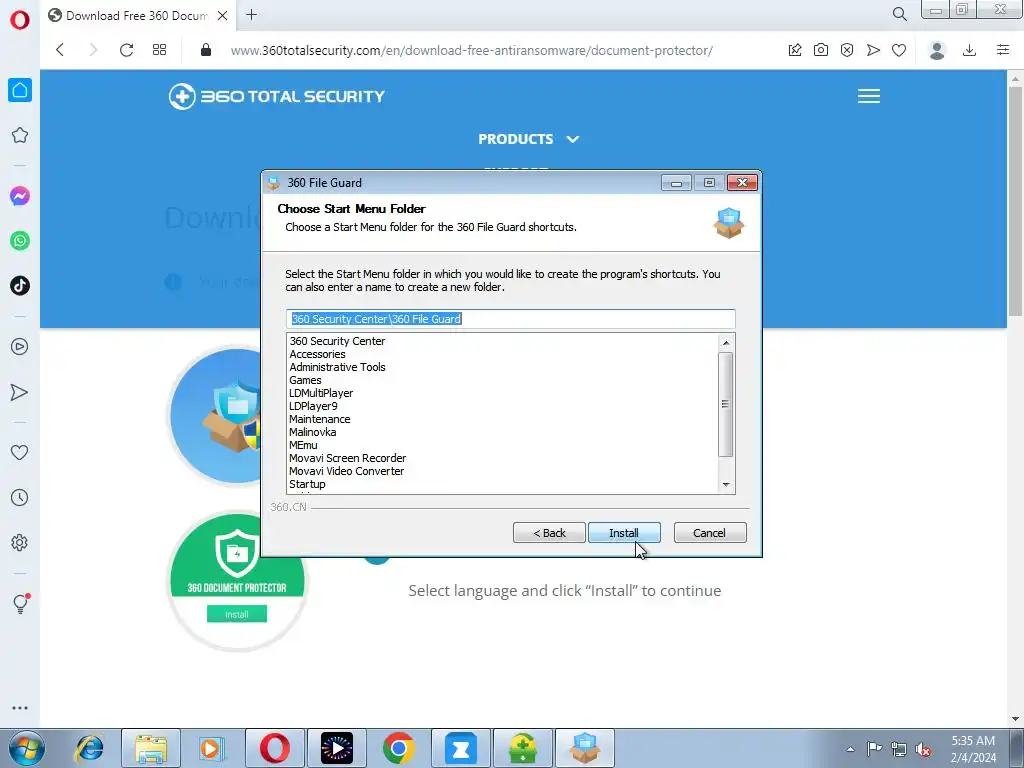Select Accessories in the folder list
Image resolution: width=1024 pixels, height=768 pixels.
[317, 354]
